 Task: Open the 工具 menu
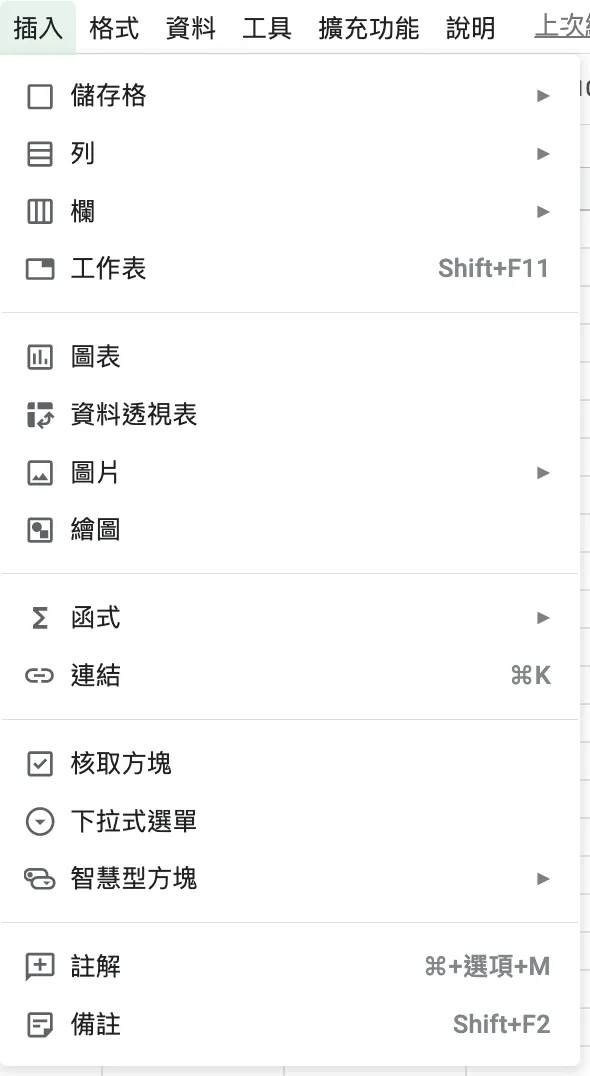(267, 27)
